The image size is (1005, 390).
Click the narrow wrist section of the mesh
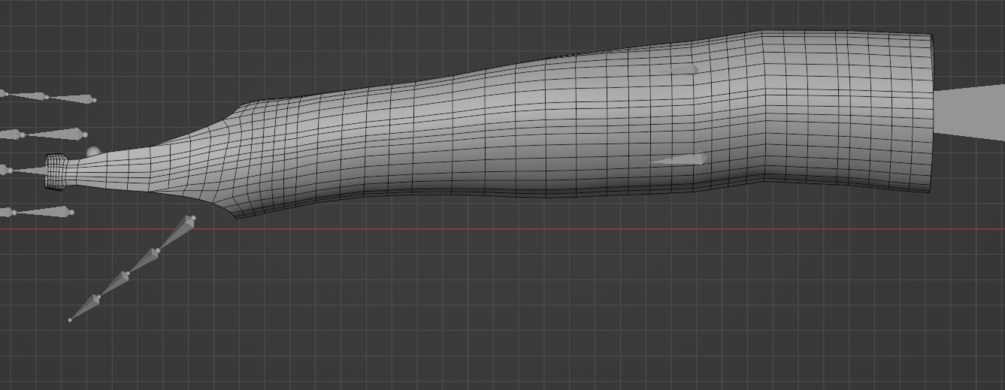tap(109, 172)
